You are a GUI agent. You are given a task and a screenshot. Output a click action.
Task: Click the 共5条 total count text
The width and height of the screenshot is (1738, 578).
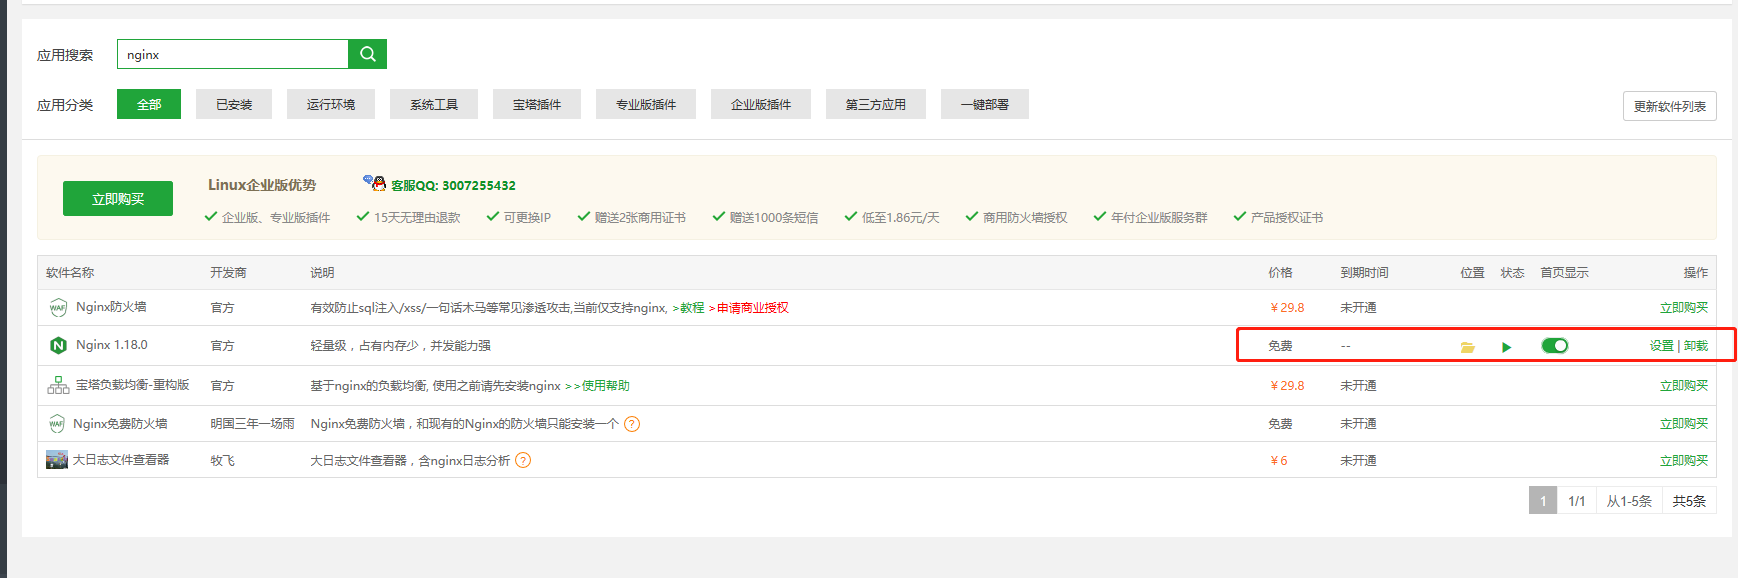click(x=1689, y=501)
